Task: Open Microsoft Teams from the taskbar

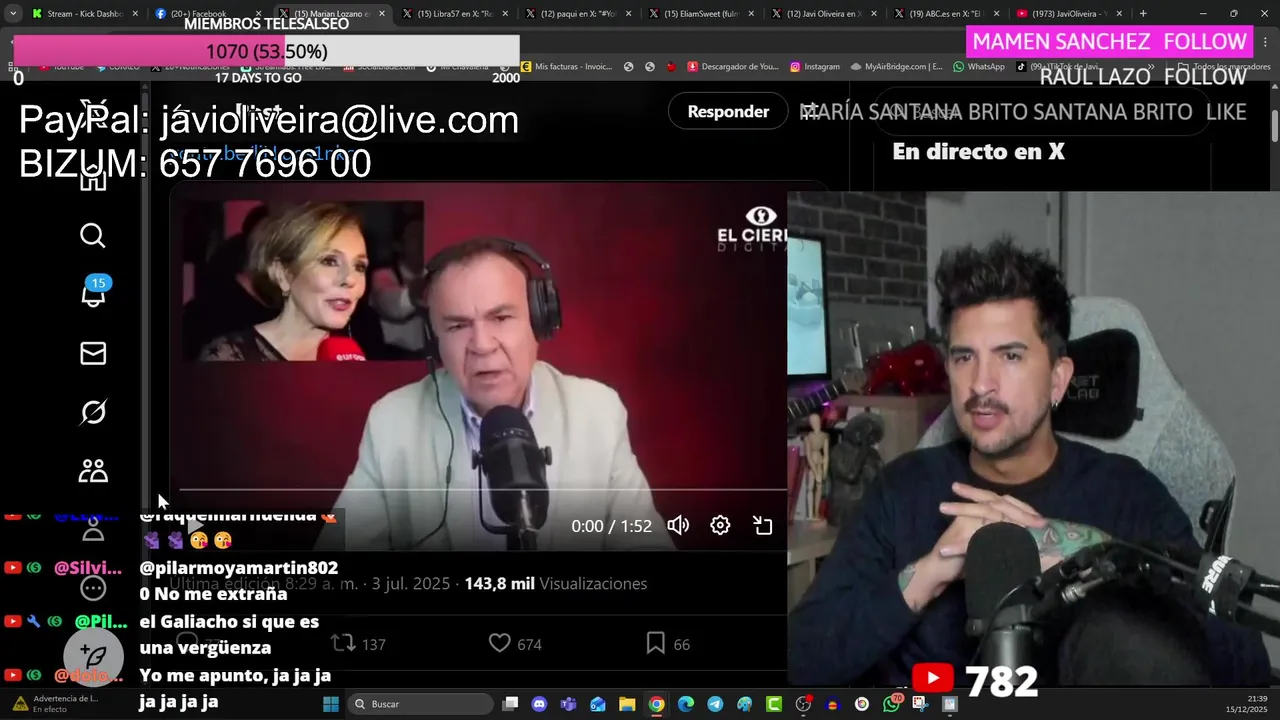Action: [x=569, y=704]
